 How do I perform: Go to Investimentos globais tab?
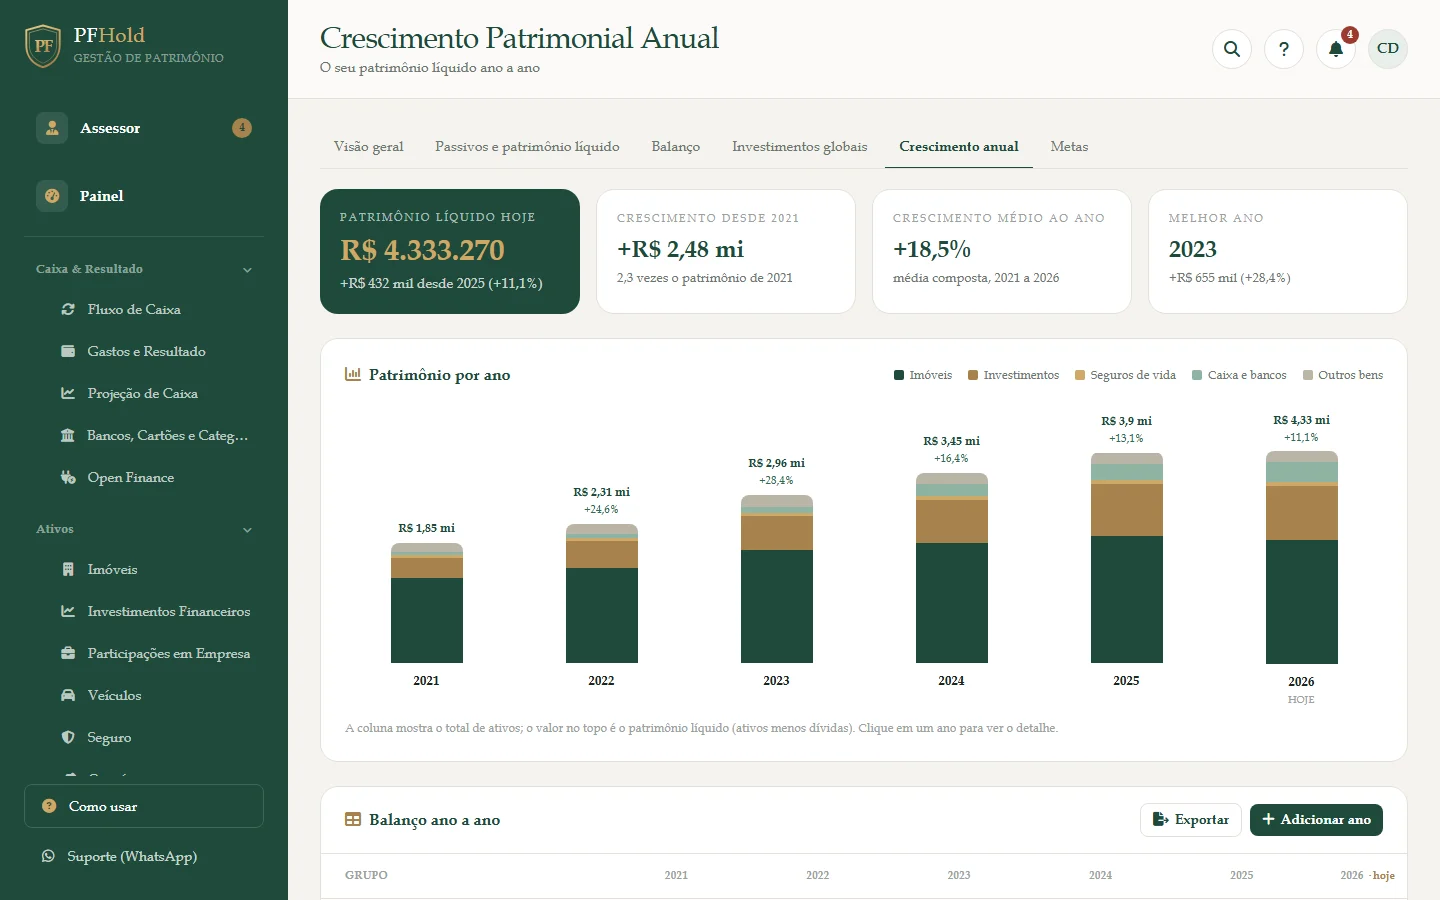click(800, 146)
